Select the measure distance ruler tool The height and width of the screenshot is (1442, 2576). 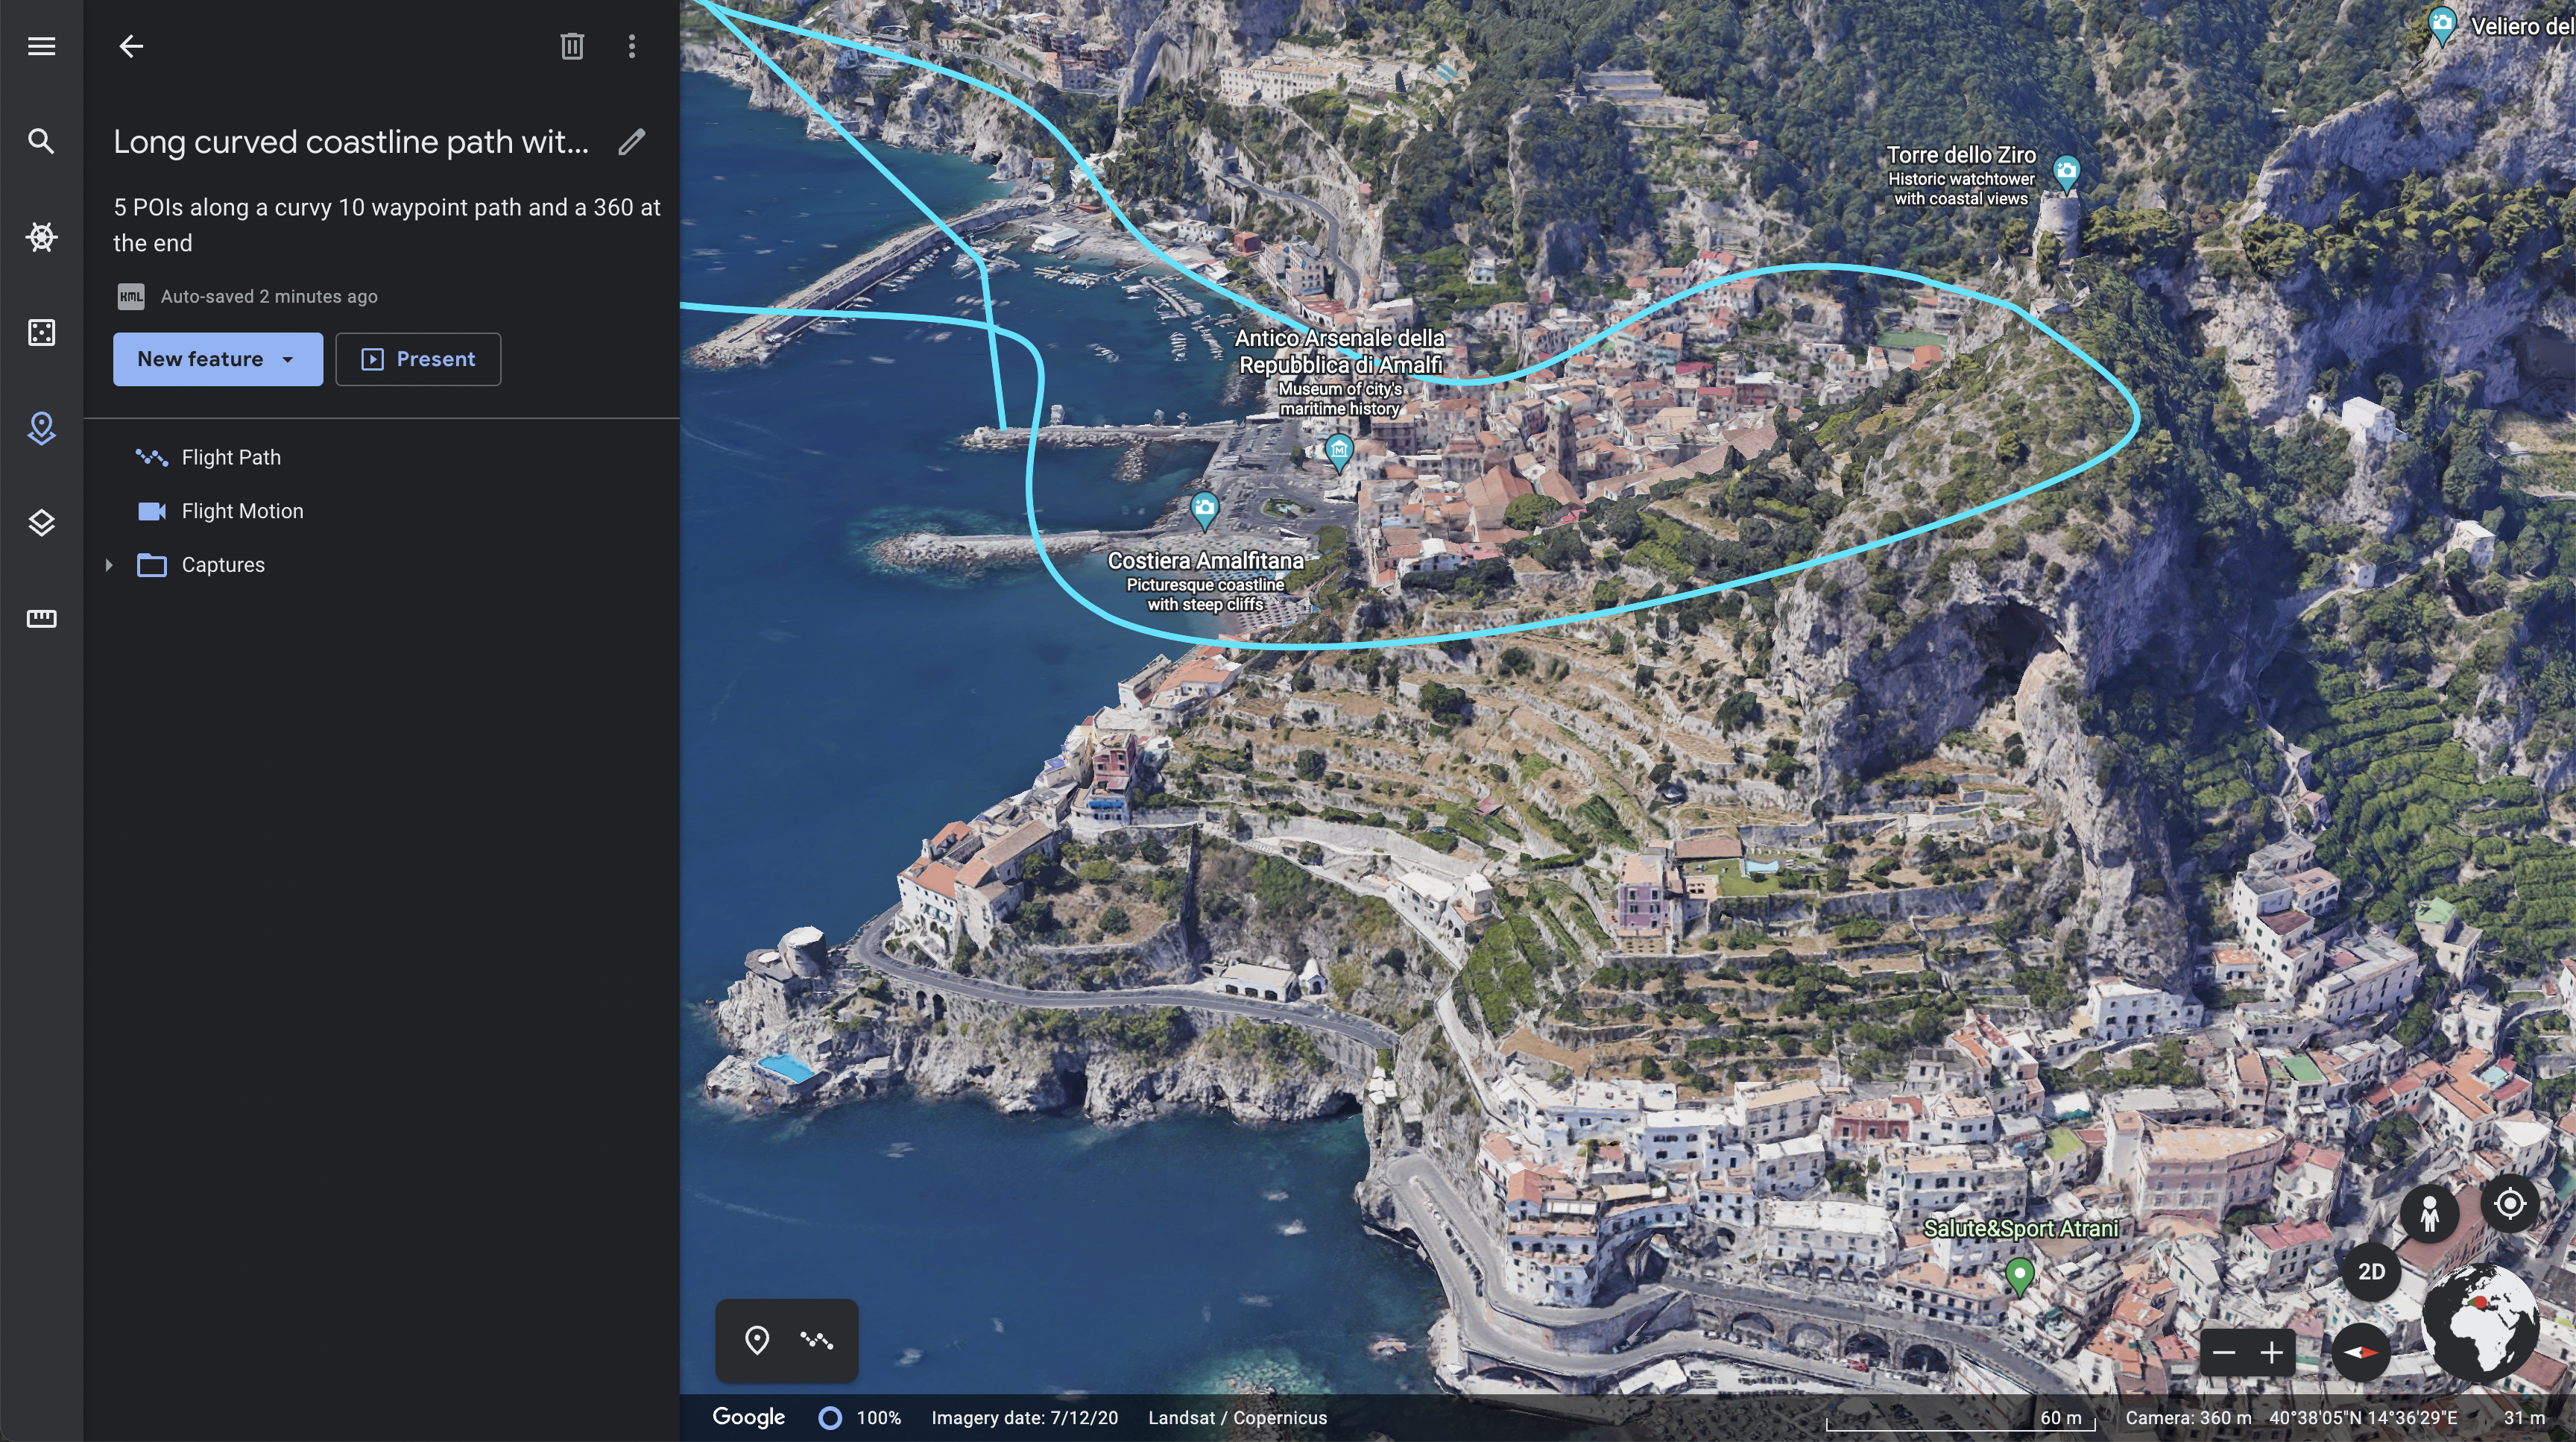click(41, 618)
